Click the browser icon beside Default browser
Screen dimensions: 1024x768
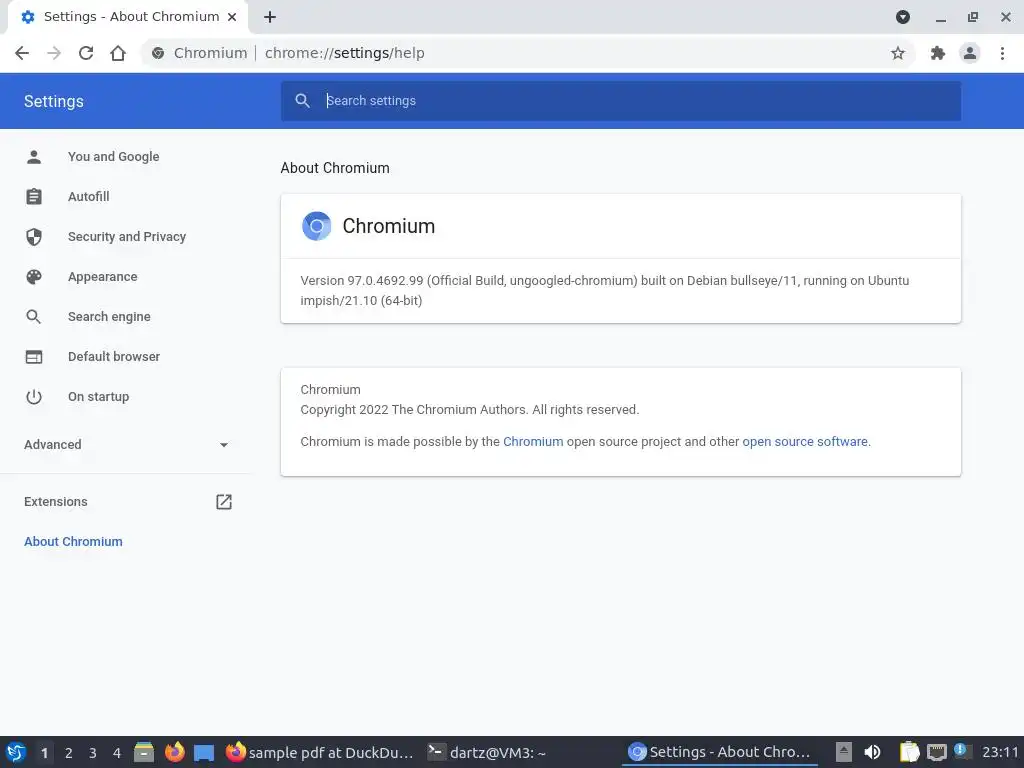[x=34, y=357]
